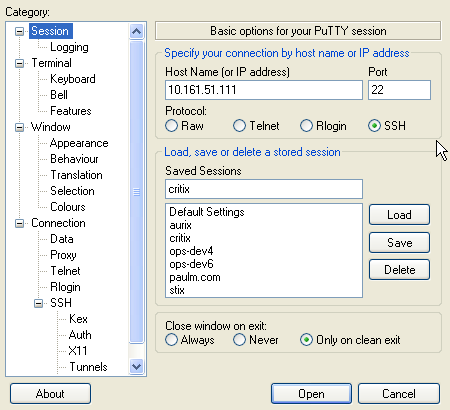Open Behaviour settings category
Image resolution: width=450 pixels, height=410 pixels.
pyautogui.click(x=74, y=159)
